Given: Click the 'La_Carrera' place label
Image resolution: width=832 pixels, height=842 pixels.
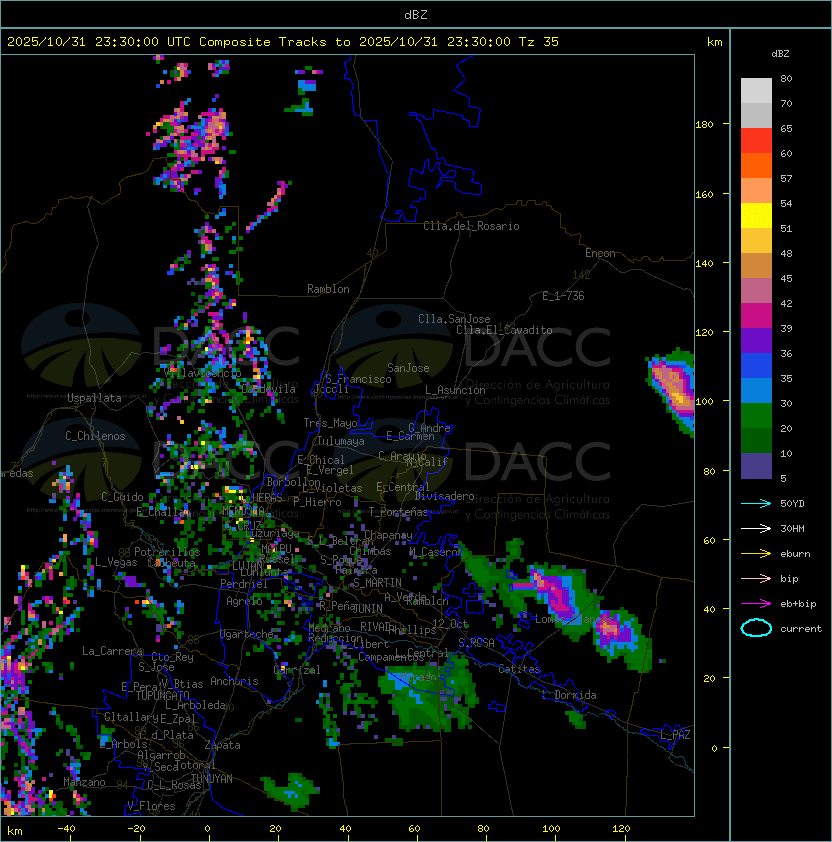Looking at the screenshot, I should pyautogui.click(x=112, y=651).
